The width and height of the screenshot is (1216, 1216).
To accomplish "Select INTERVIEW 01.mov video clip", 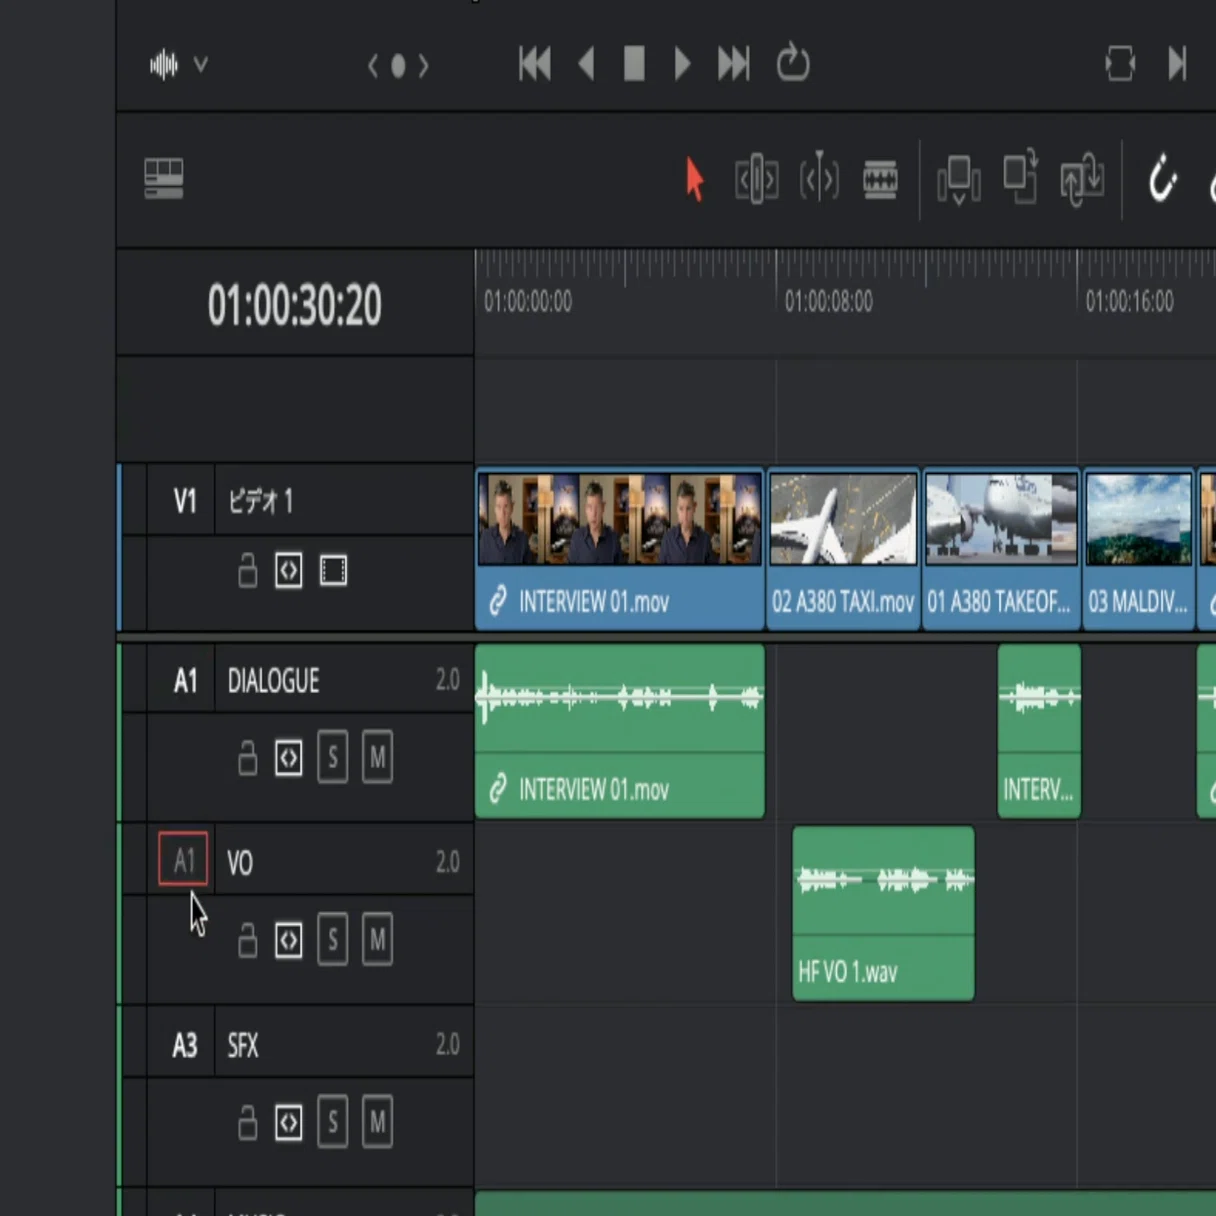I will [x=620, y=549].
